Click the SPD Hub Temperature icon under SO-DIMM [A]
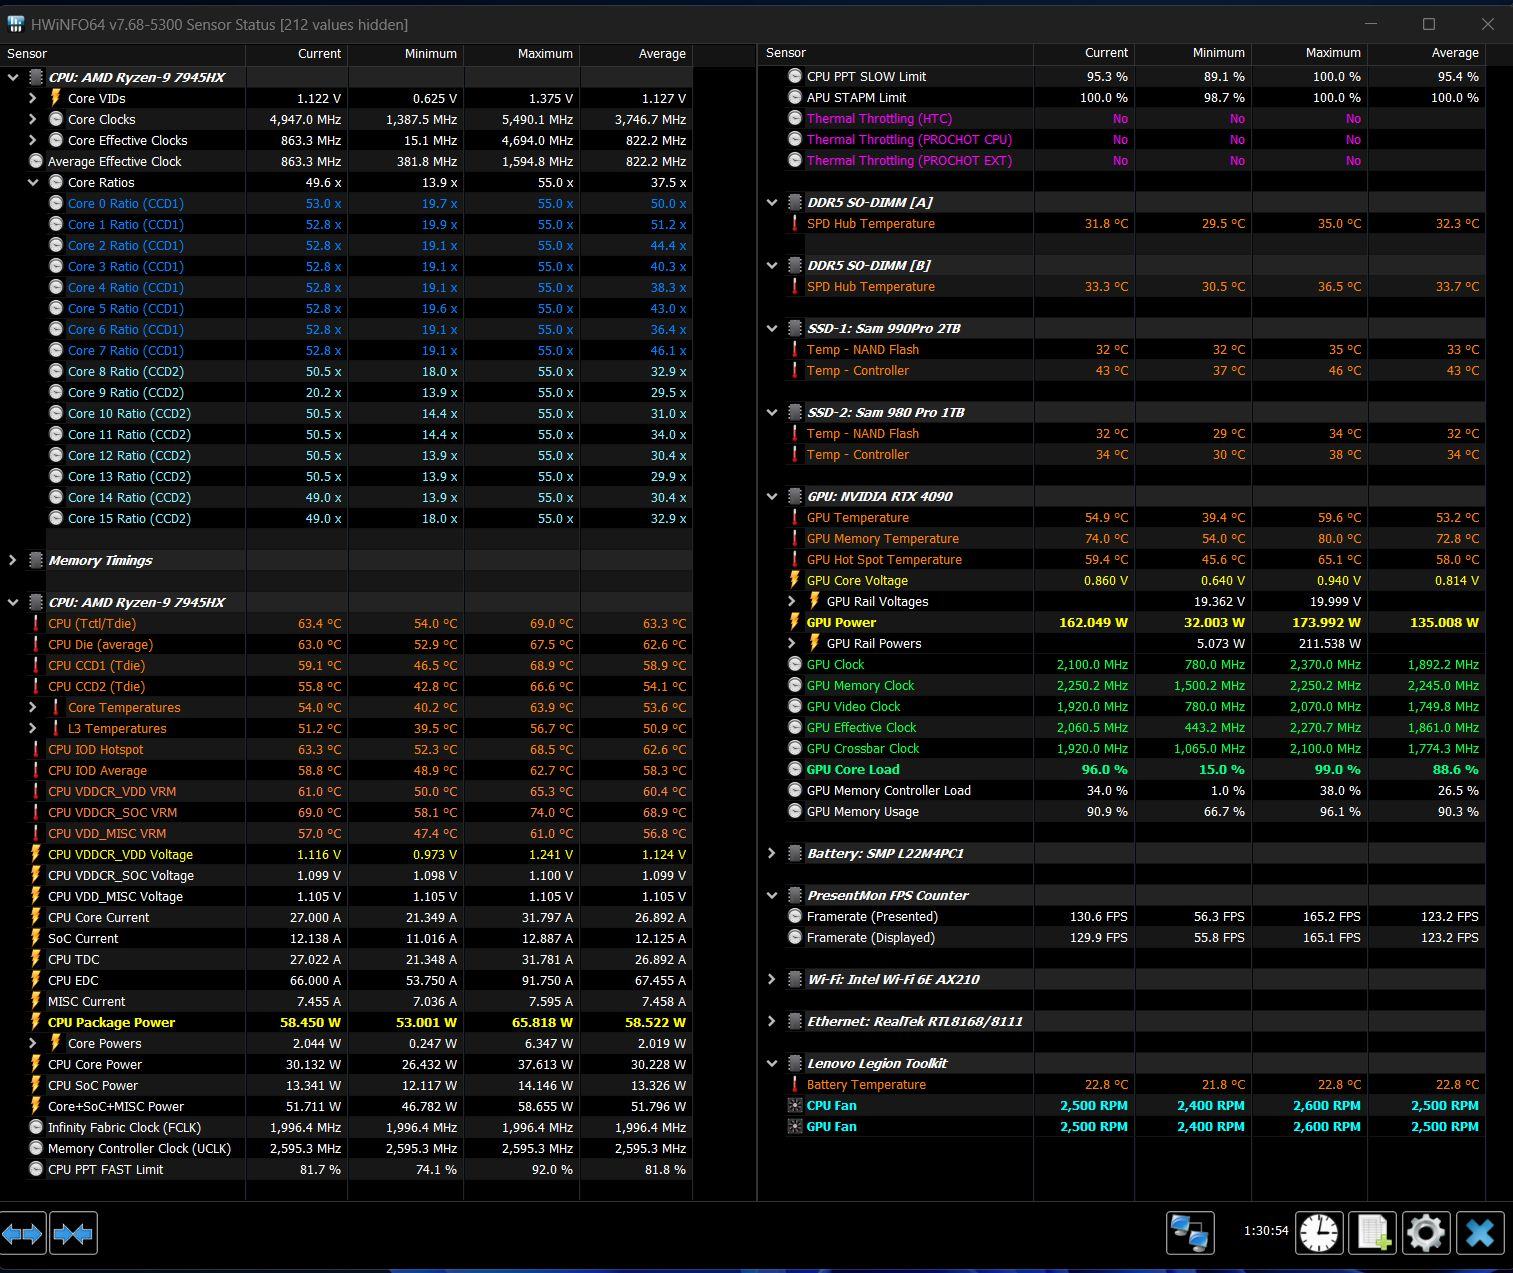 795,223
